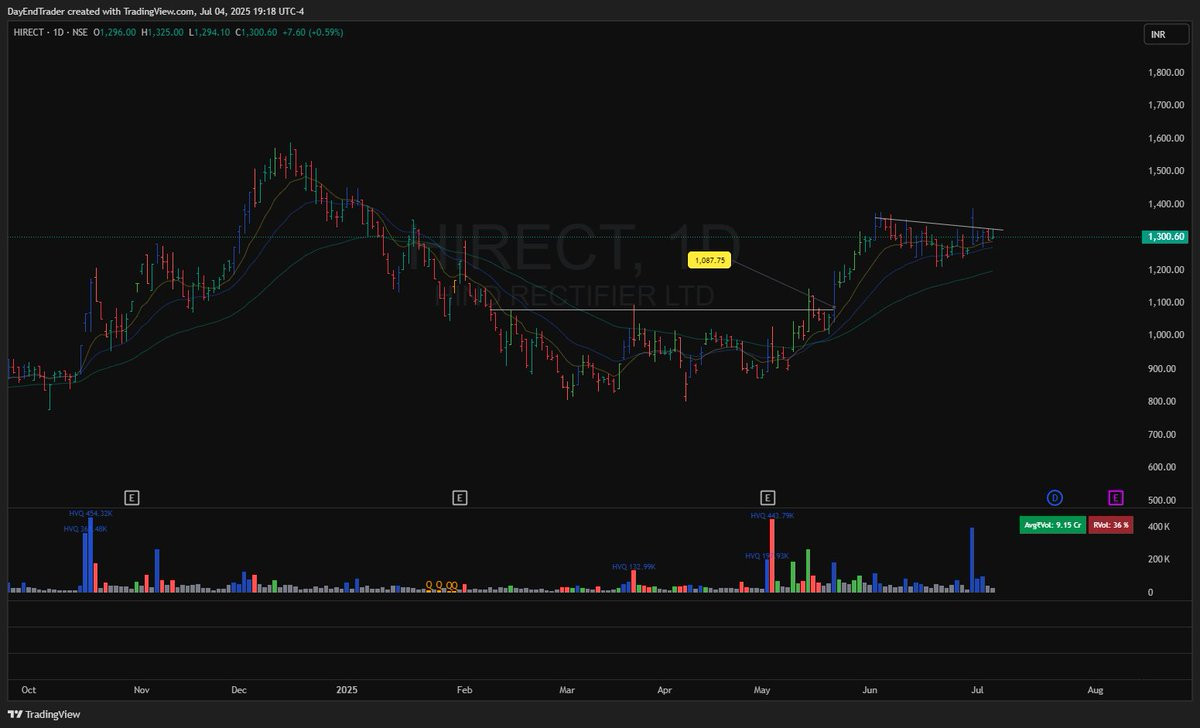Image resolution: width=1200 pixels, height=728 pixels.
Task: Click the open value O1,296.00
Action: (115, 33)
